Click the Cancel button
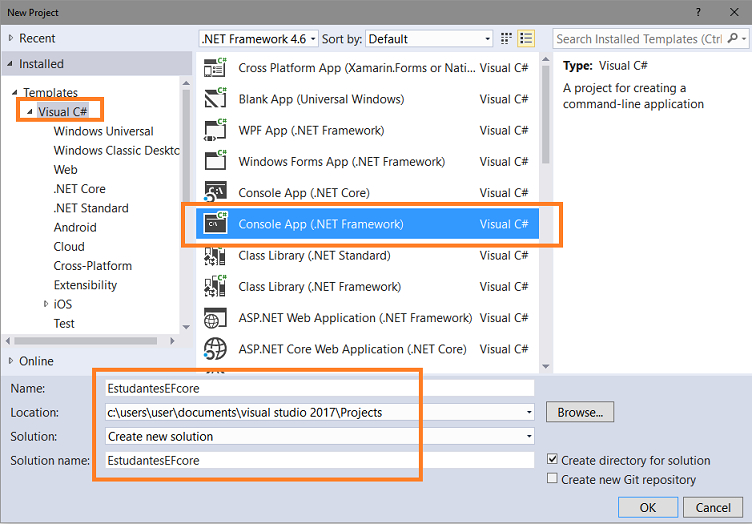 [713, 507]
